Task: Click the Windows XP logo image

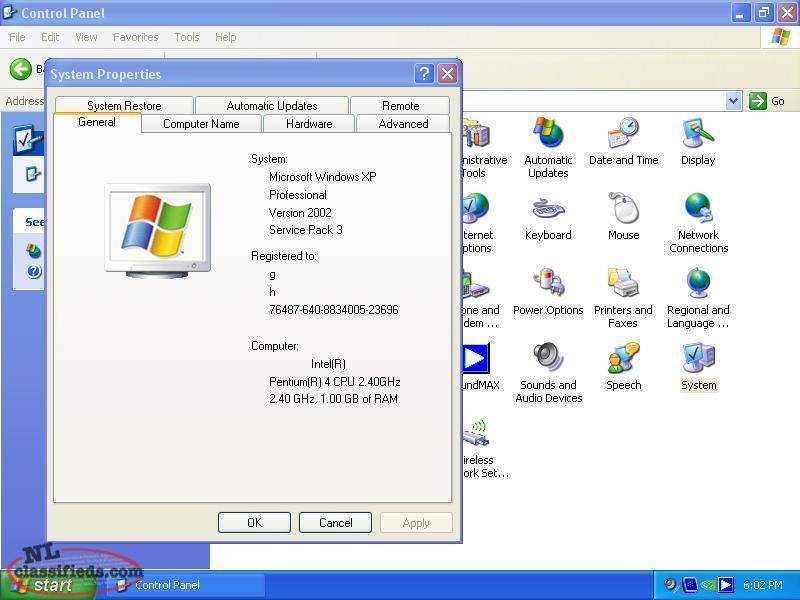Action: (158, 230)
